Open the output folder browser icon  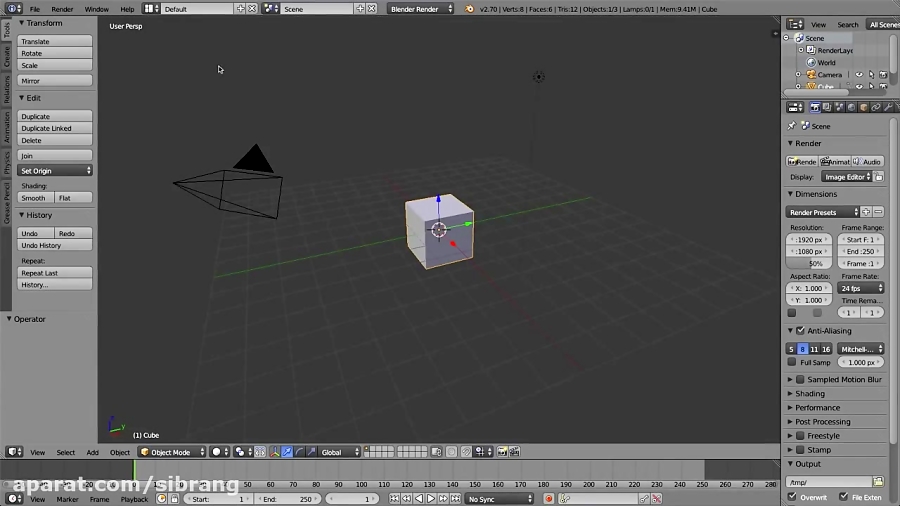tap(878, 482)
